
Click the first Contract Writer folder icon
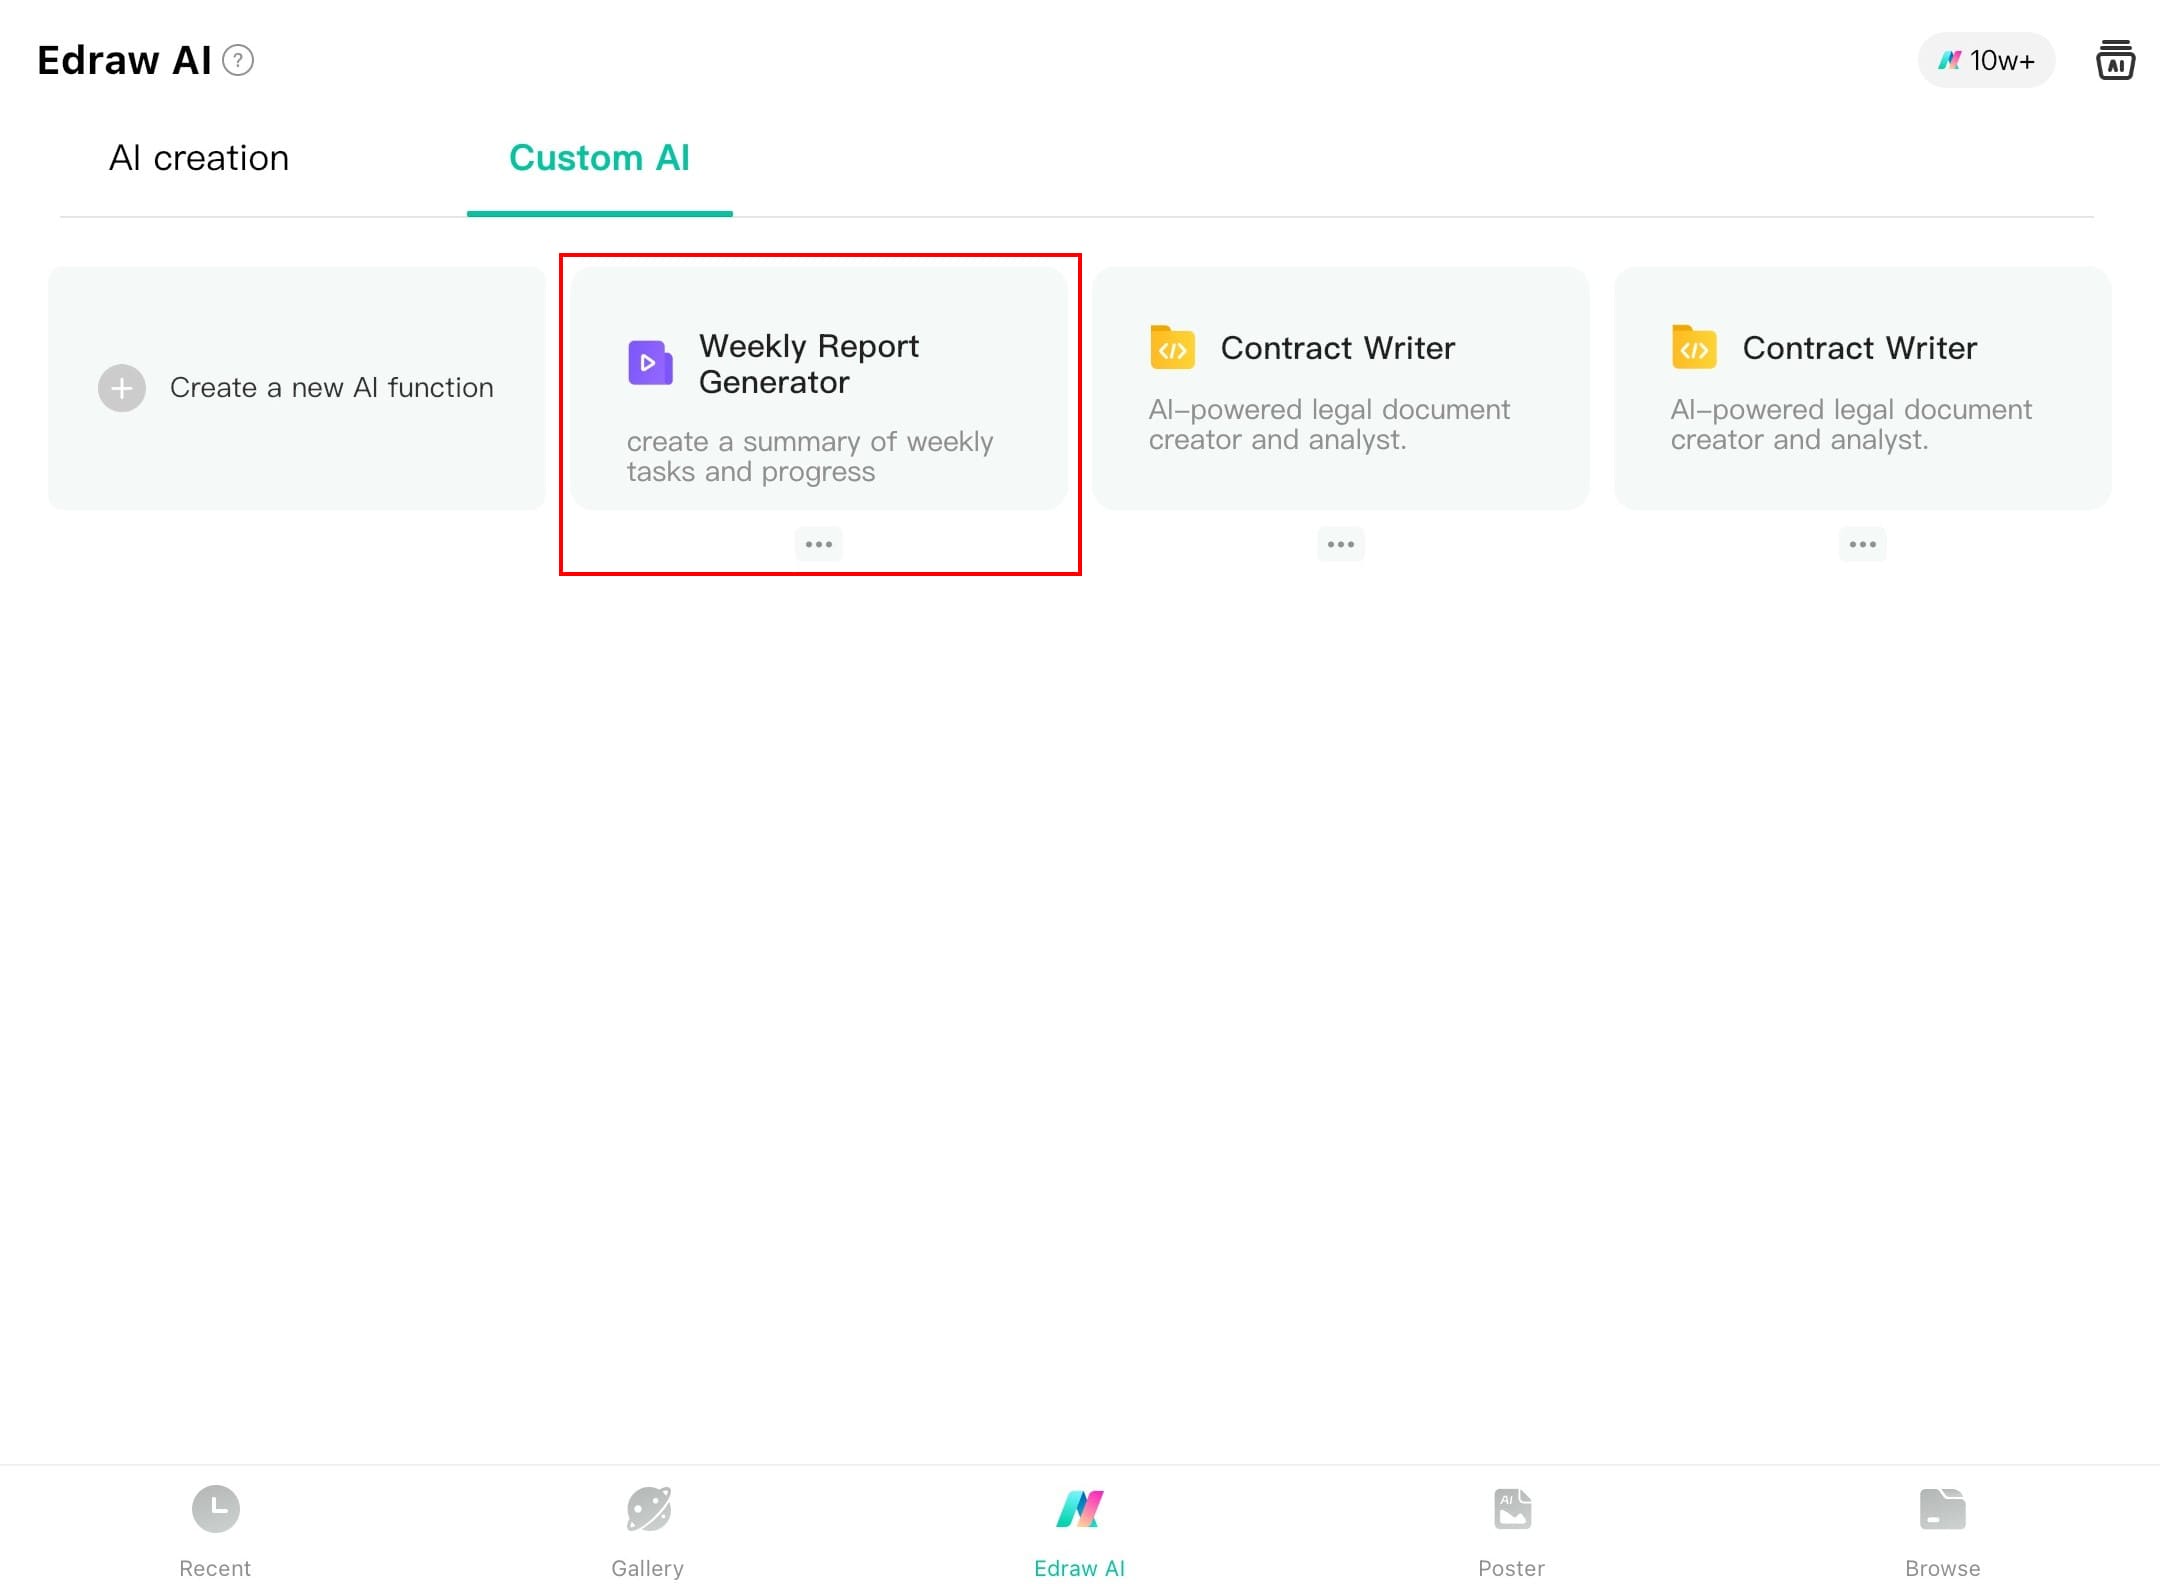click(x=1172, y=348)
